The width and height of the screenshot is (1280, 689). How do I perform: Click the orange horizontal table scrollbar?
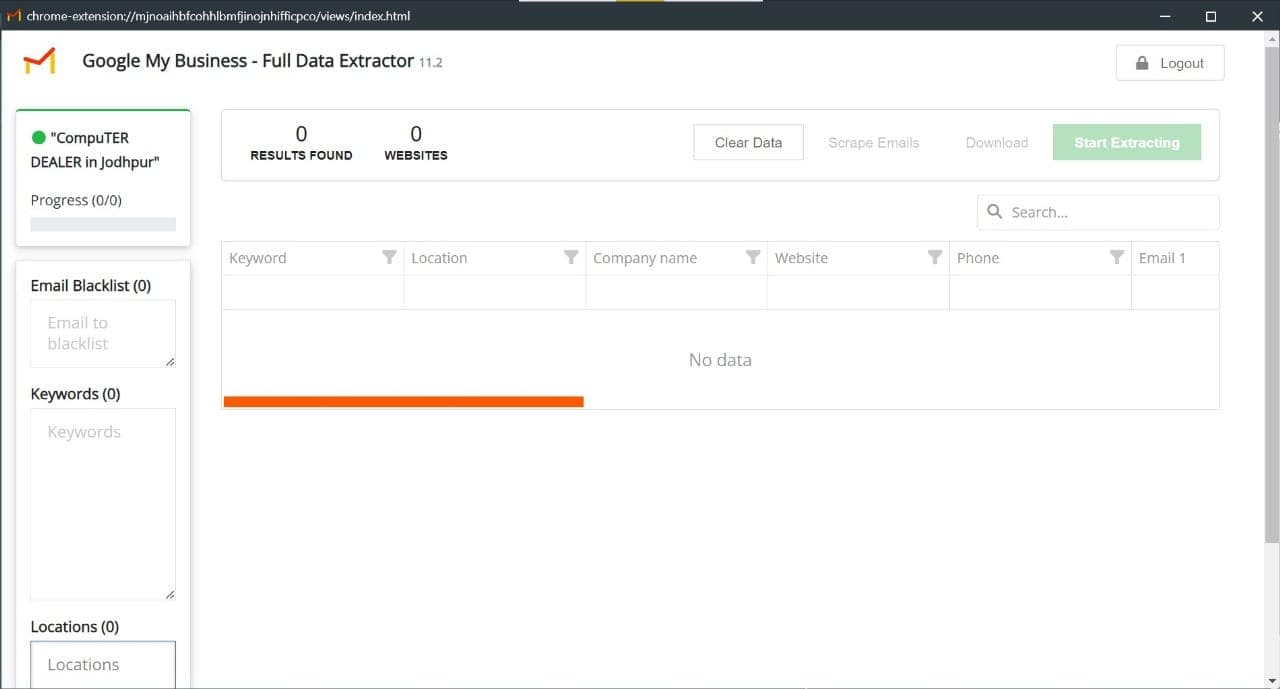[403, 402]
